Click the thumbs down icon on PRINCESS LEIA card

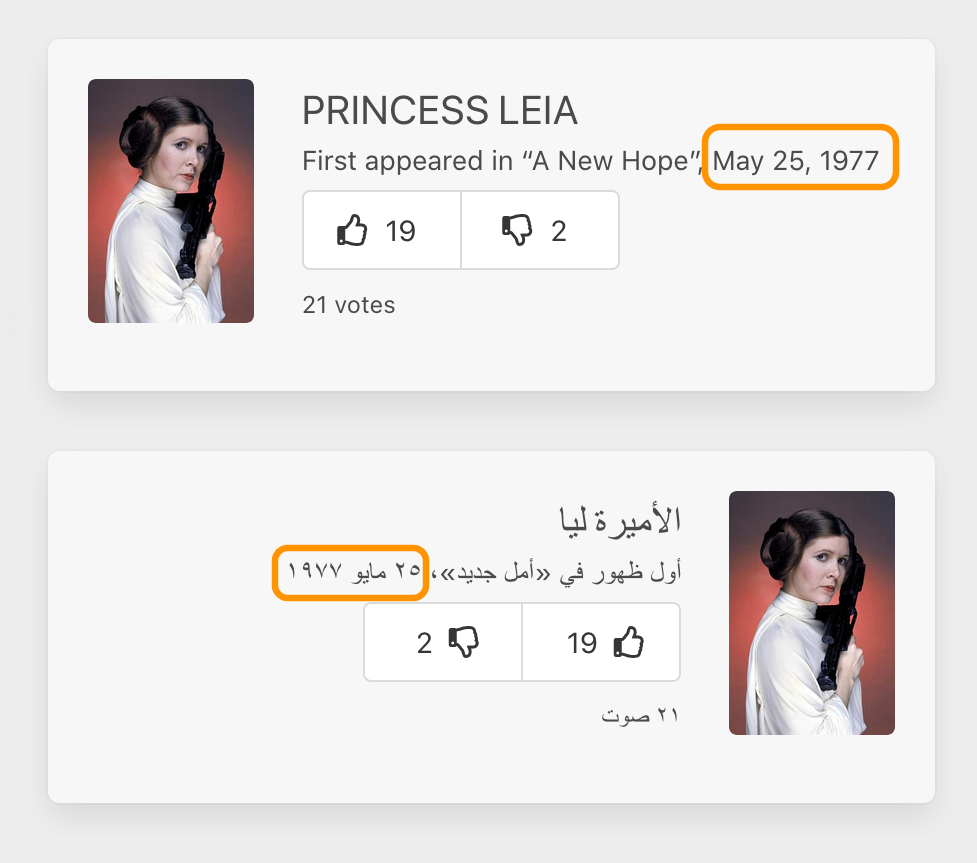(515, 229)
